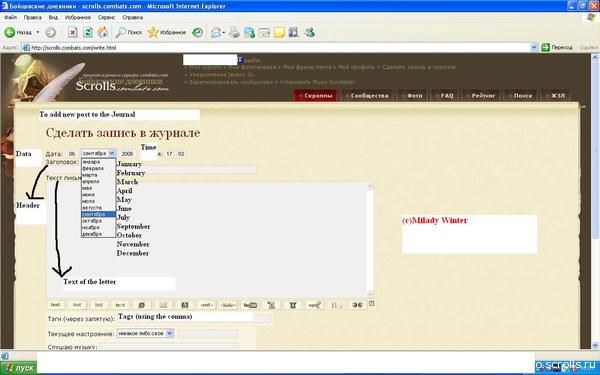Select мая in month list
This screenshot has width=600, height=375.
(98, 188)
